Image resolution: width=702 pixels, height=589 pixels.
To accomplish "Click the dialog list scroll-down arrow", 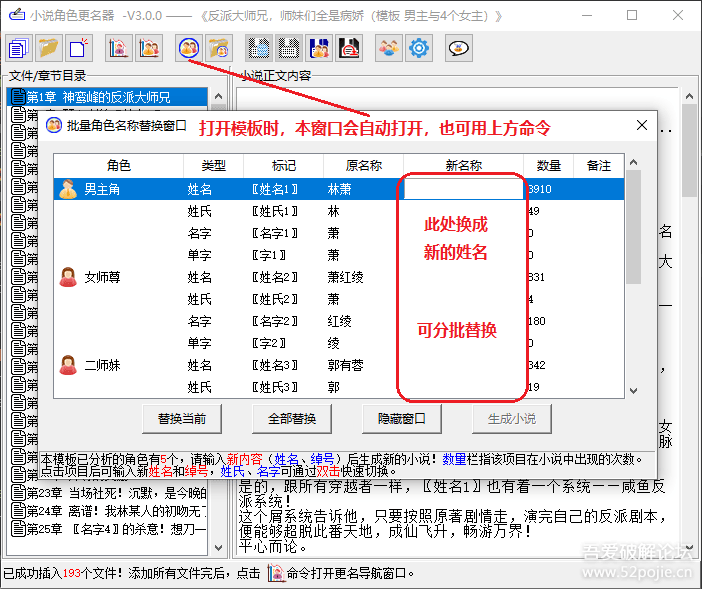I will (634, 390).
